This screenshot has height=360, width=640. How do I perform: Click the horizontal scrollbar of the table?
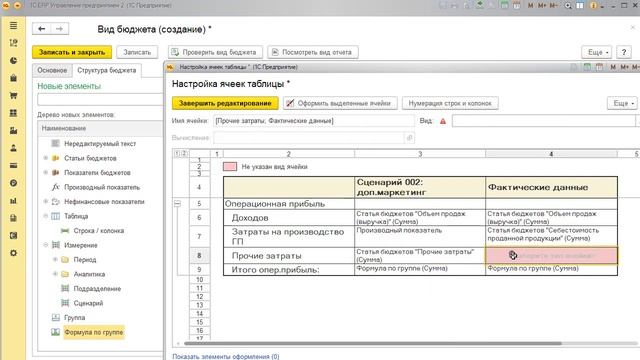point(373,343)
